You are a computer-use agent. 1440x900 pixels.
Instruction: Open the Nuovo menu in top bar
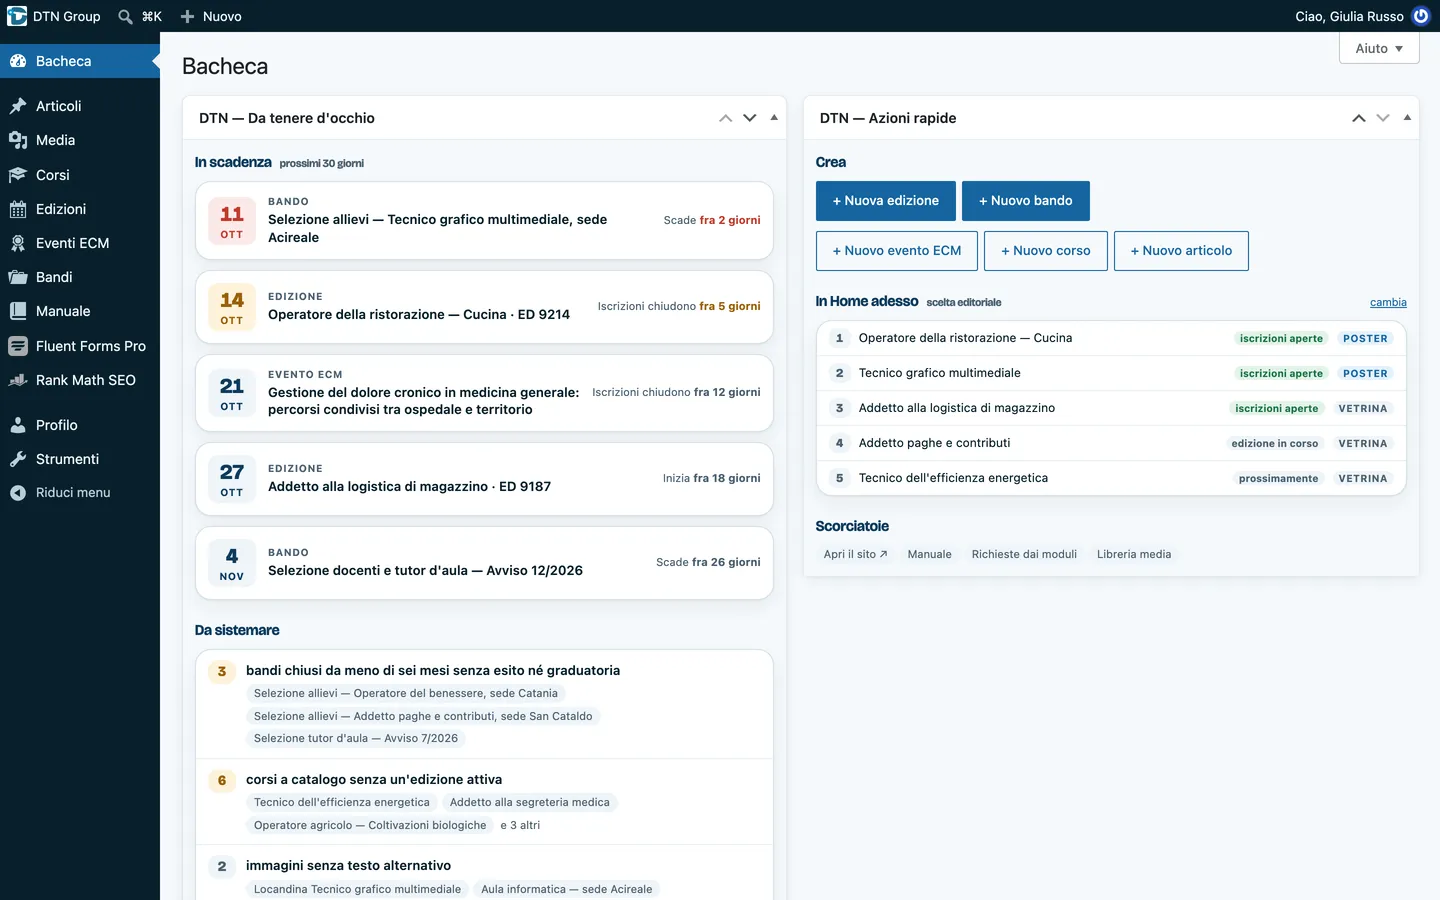pos(211,16)
